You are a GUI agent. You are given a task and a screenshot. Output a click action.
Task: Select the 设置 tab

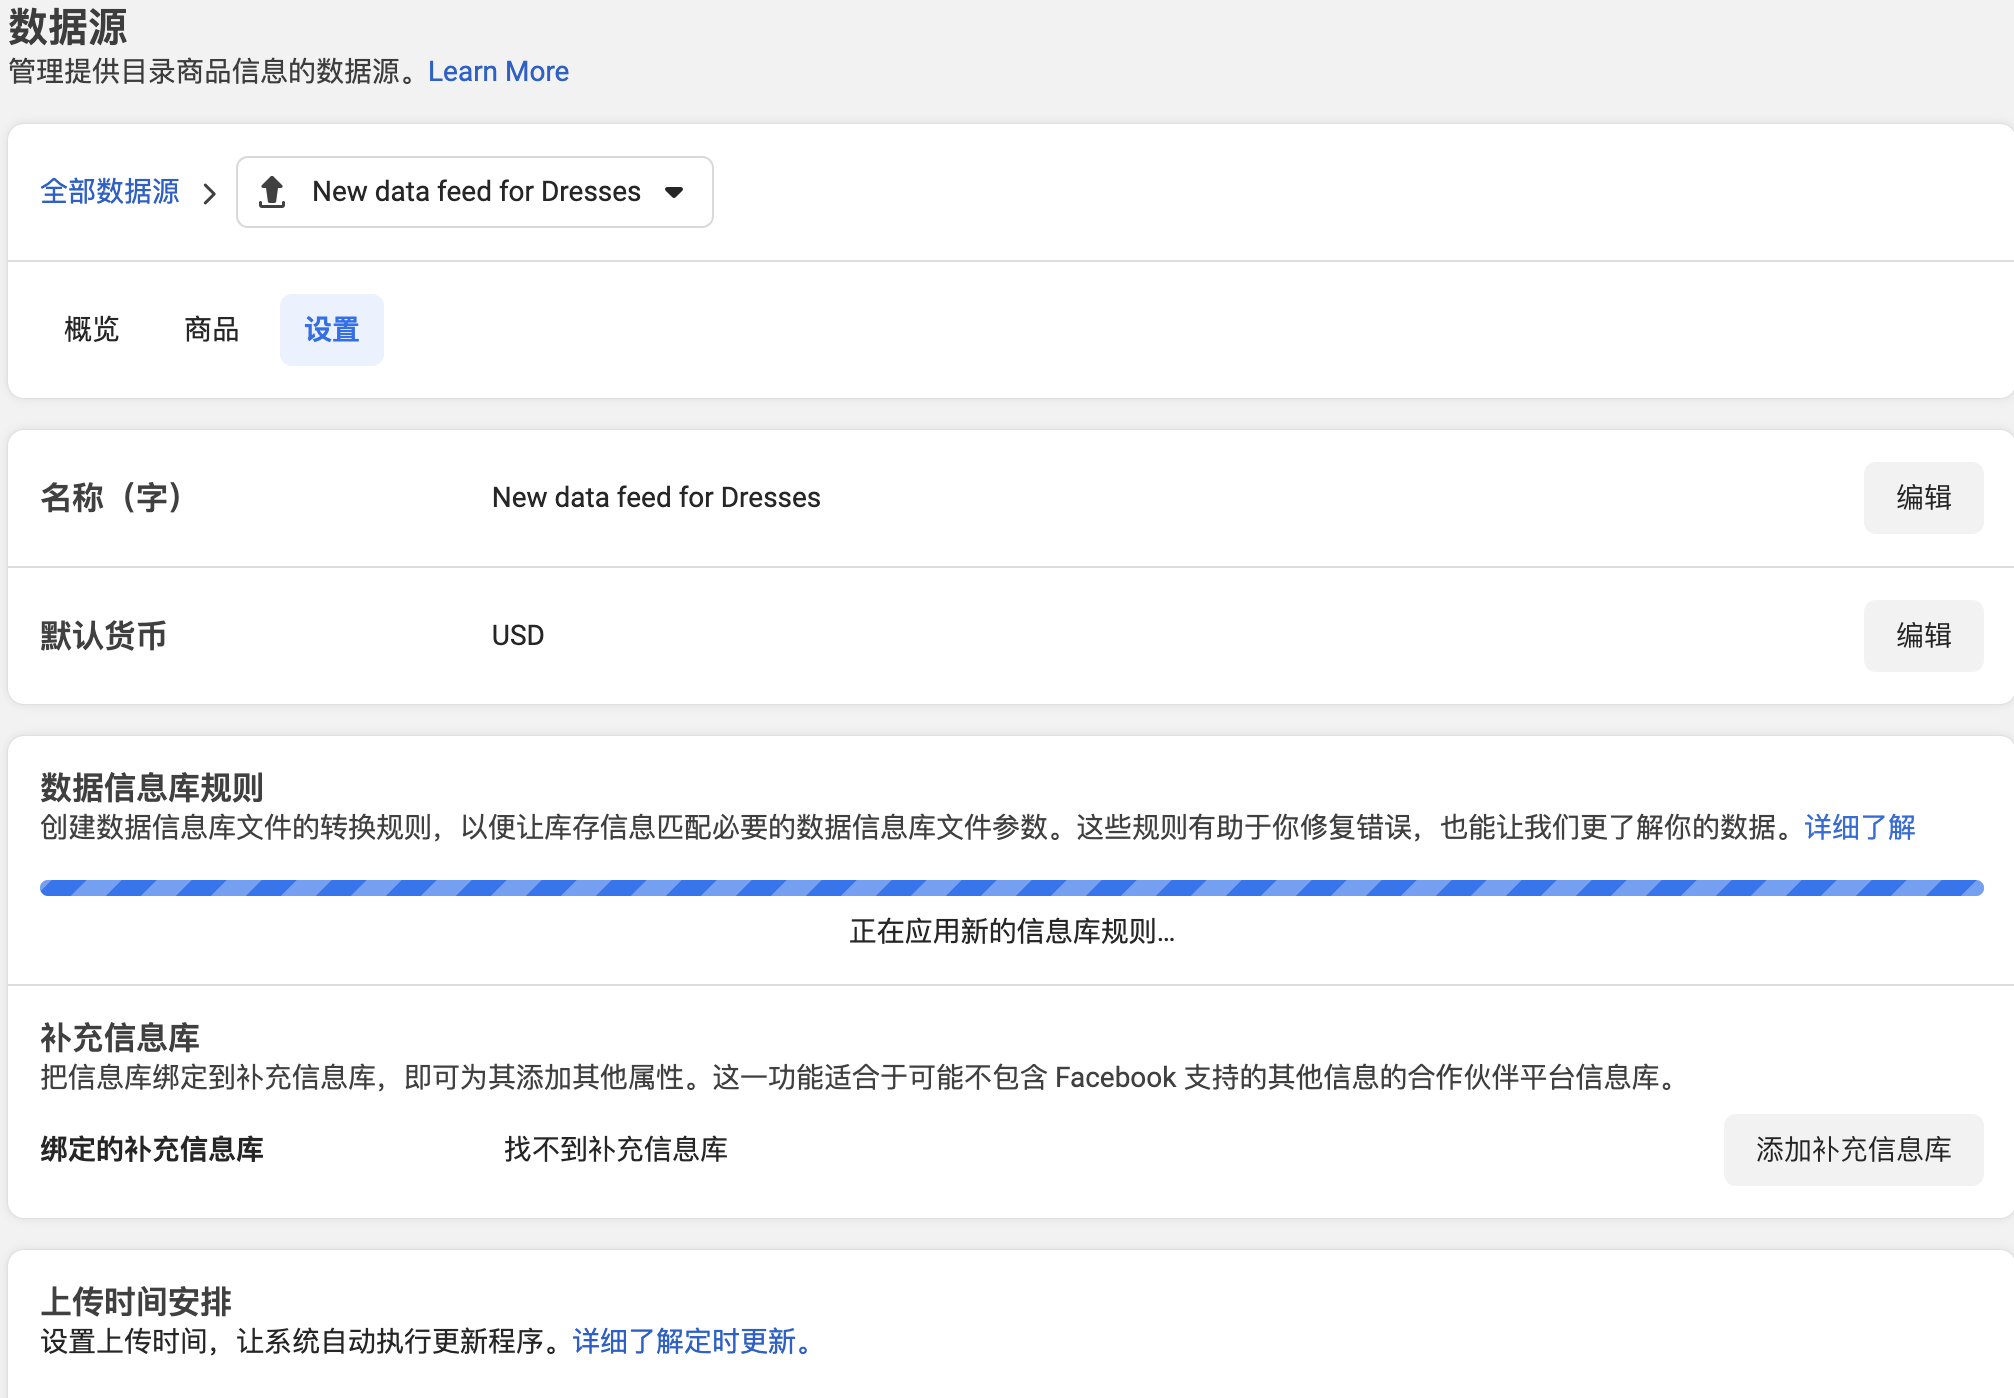pos(331,329)
